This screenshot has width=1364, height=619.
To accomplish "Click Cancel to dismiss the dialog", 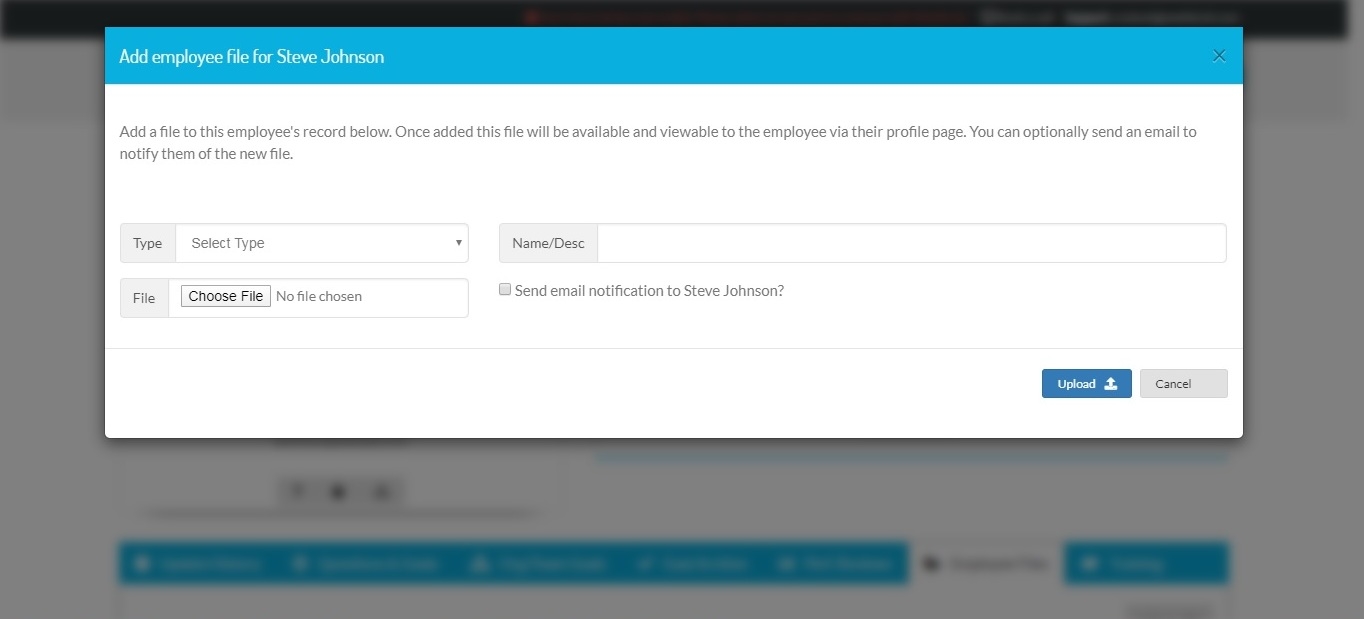I will tap(1183, 383).
